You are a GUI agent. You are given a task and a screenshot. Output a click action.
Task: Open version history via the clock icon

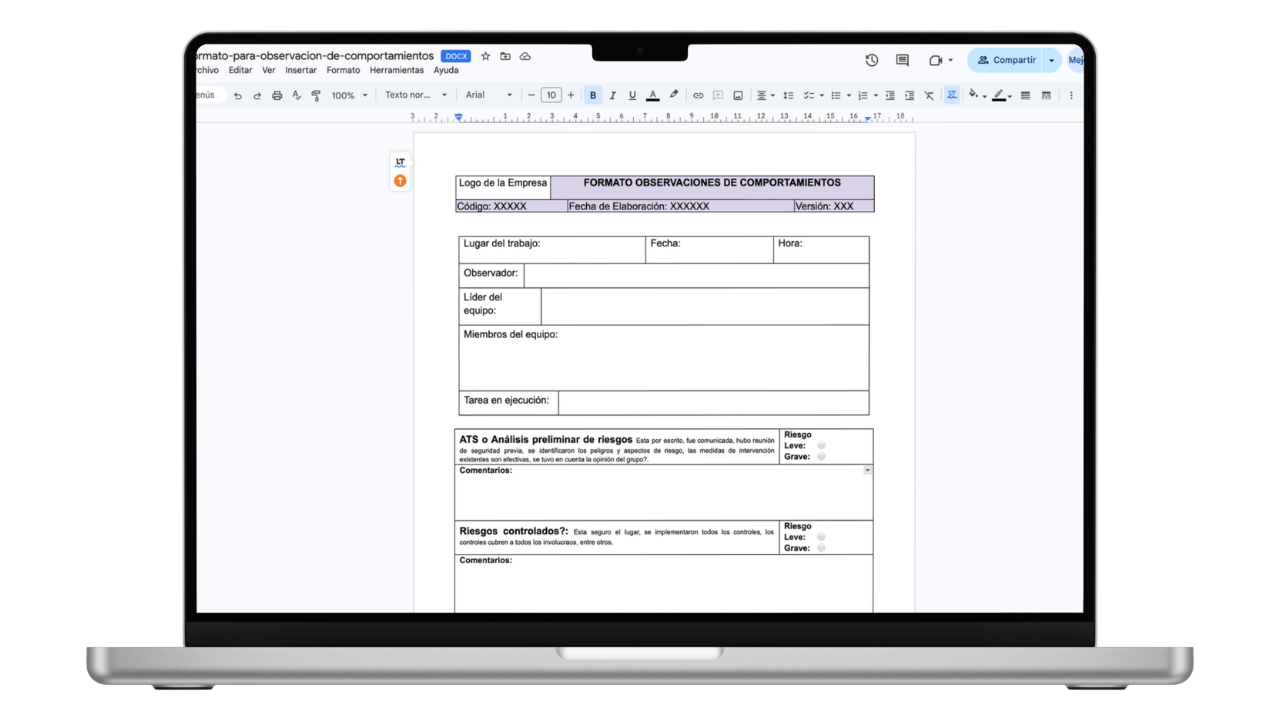point(871,60)
